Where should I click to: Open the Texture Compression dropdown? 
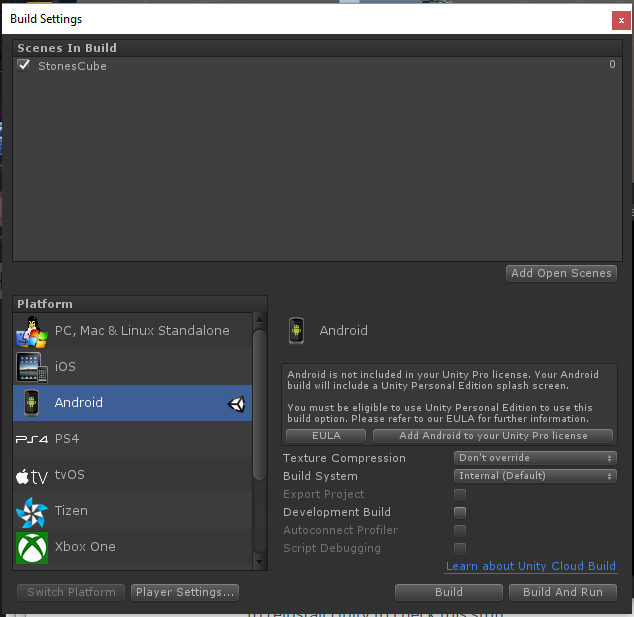coord(535,458)
